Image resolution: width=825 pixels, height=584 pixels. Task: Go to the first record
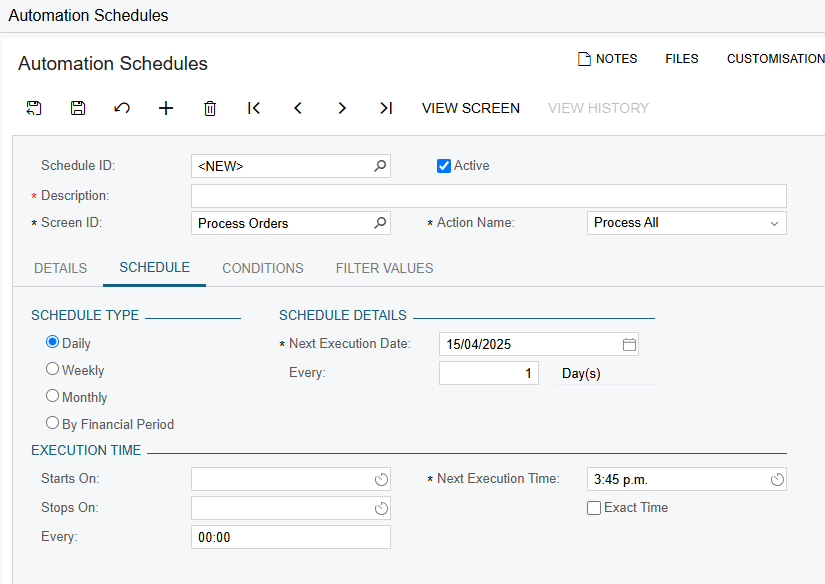click(254, 108)
